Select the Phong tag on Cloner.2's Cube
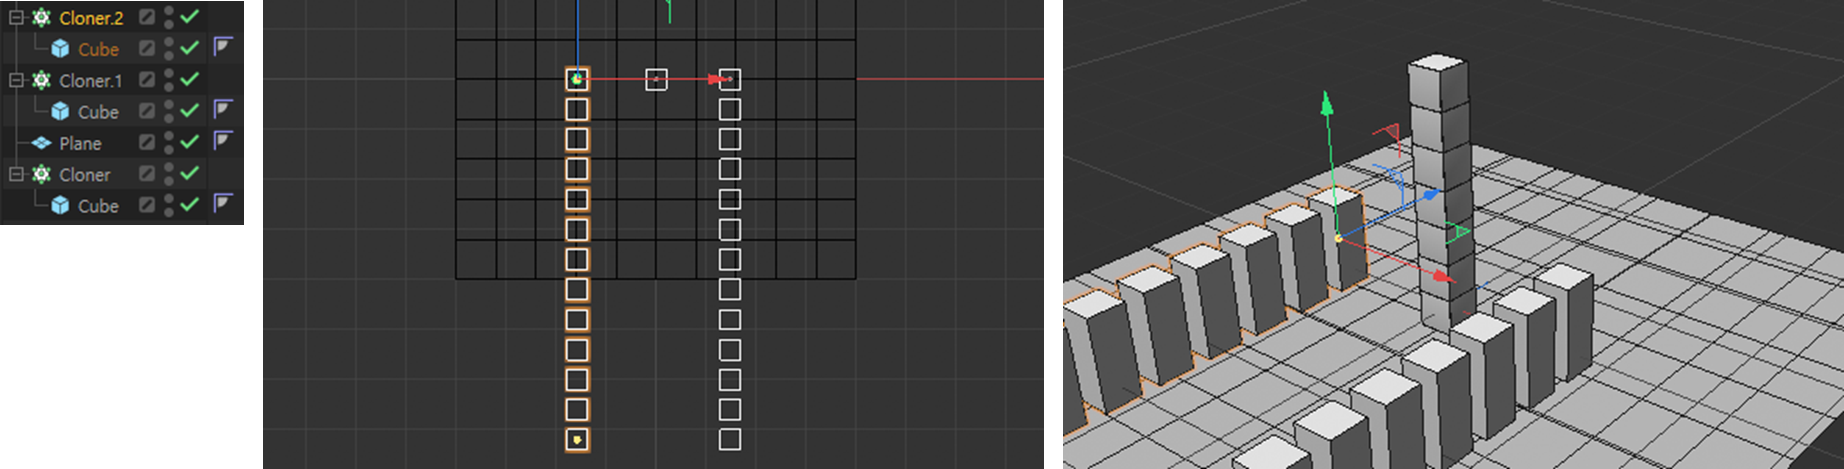The image size is (1844, 469). [x=223, y=46]
